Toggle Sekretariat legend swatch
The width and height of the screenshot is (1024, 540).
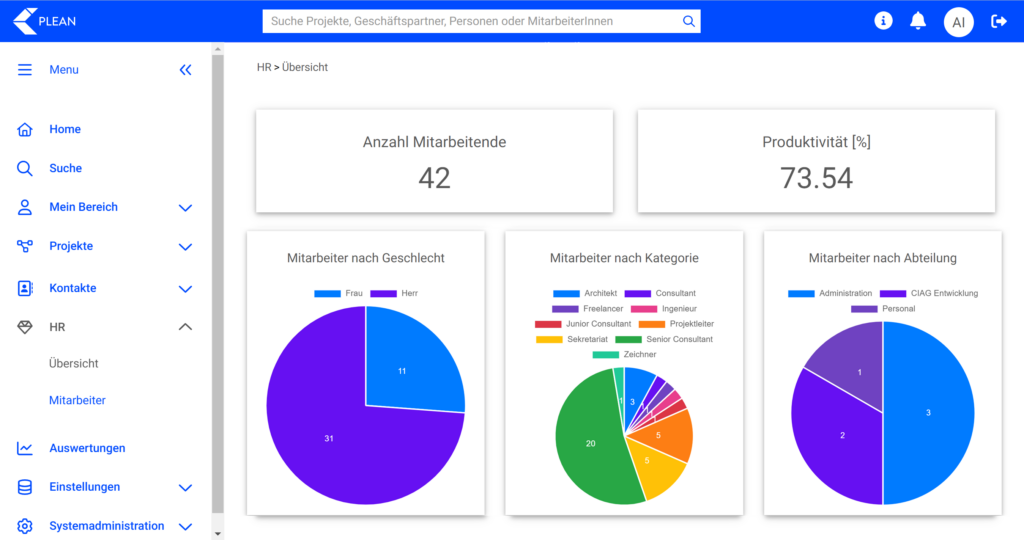pos(549,340)
